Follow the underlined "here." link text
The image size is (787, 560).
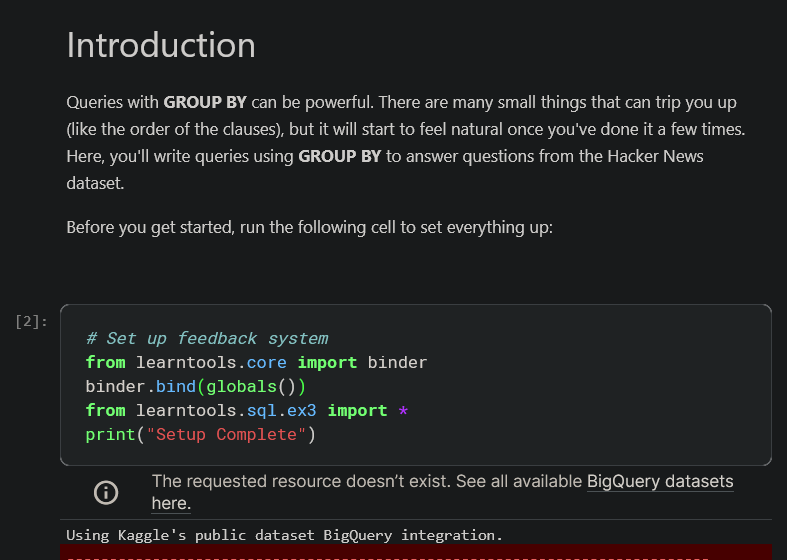pyautogui.click(x=171, y=503)
